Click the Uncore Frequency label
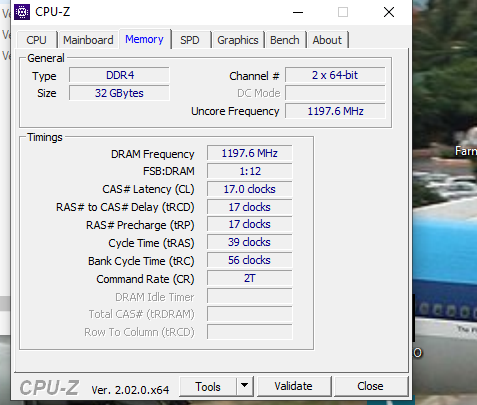Image resolution: width=477 pixels, height=405 pixels. [235, 111]
